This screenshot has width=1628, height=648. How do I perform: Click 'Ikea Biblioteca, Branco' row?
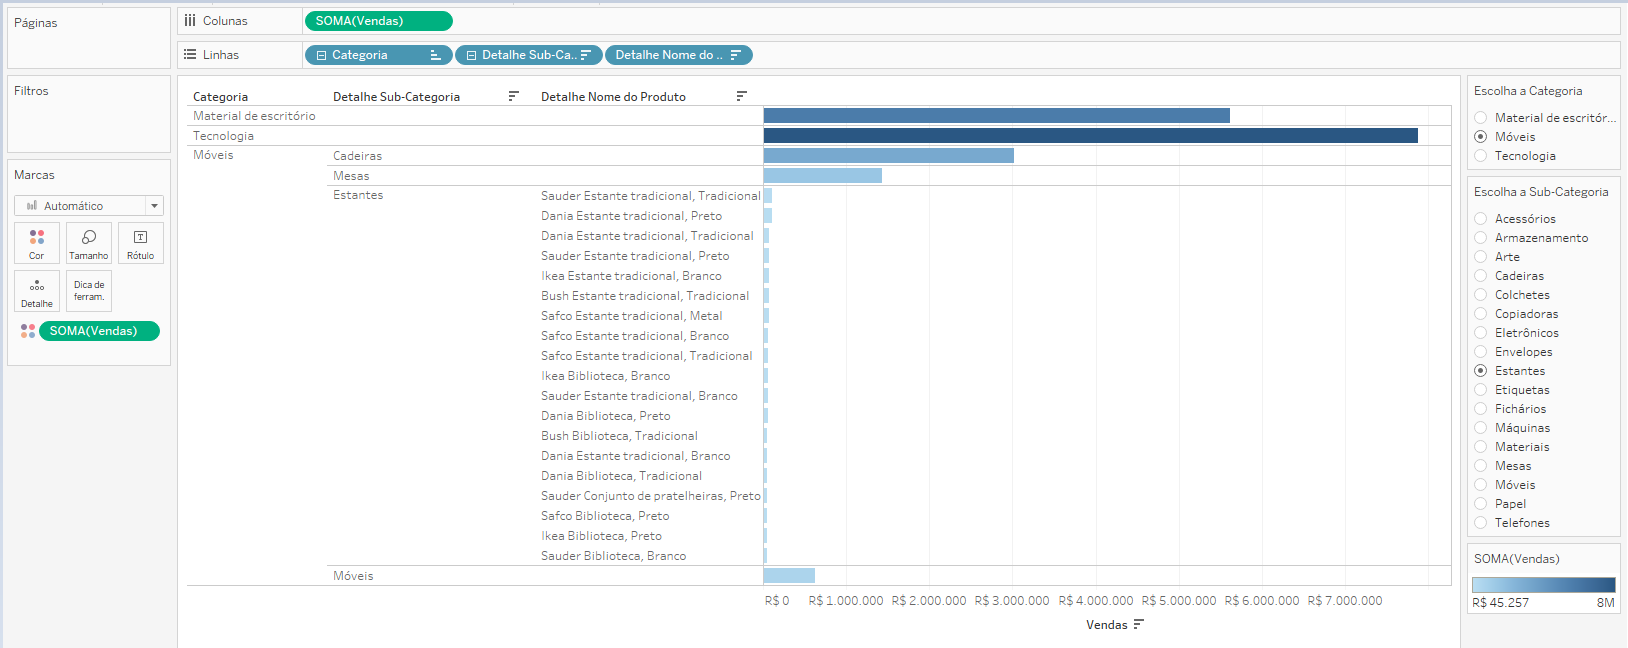coord(605,376)
